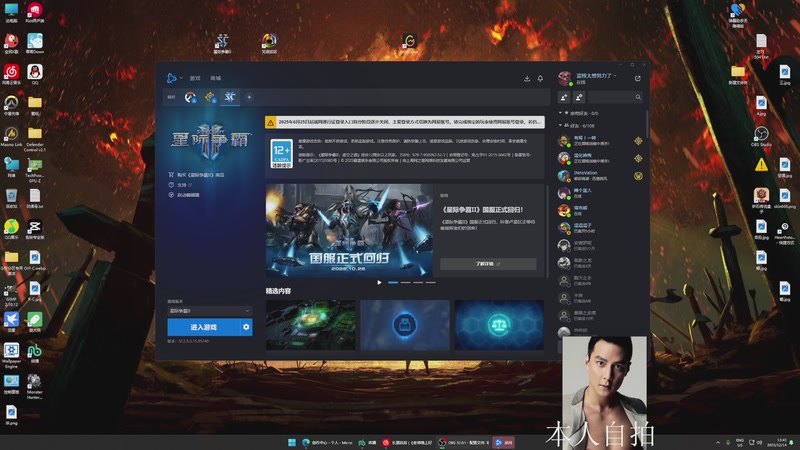
Task: Open the NetEase Cloud Music desktop icon
Action: [11, 74]
